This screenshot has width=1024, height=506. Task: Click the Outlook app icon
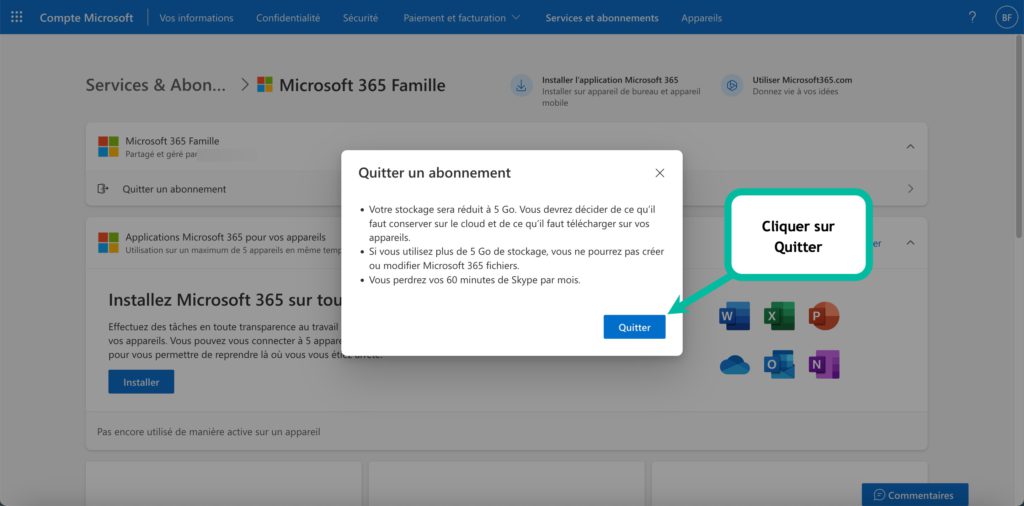coord(779,365)
